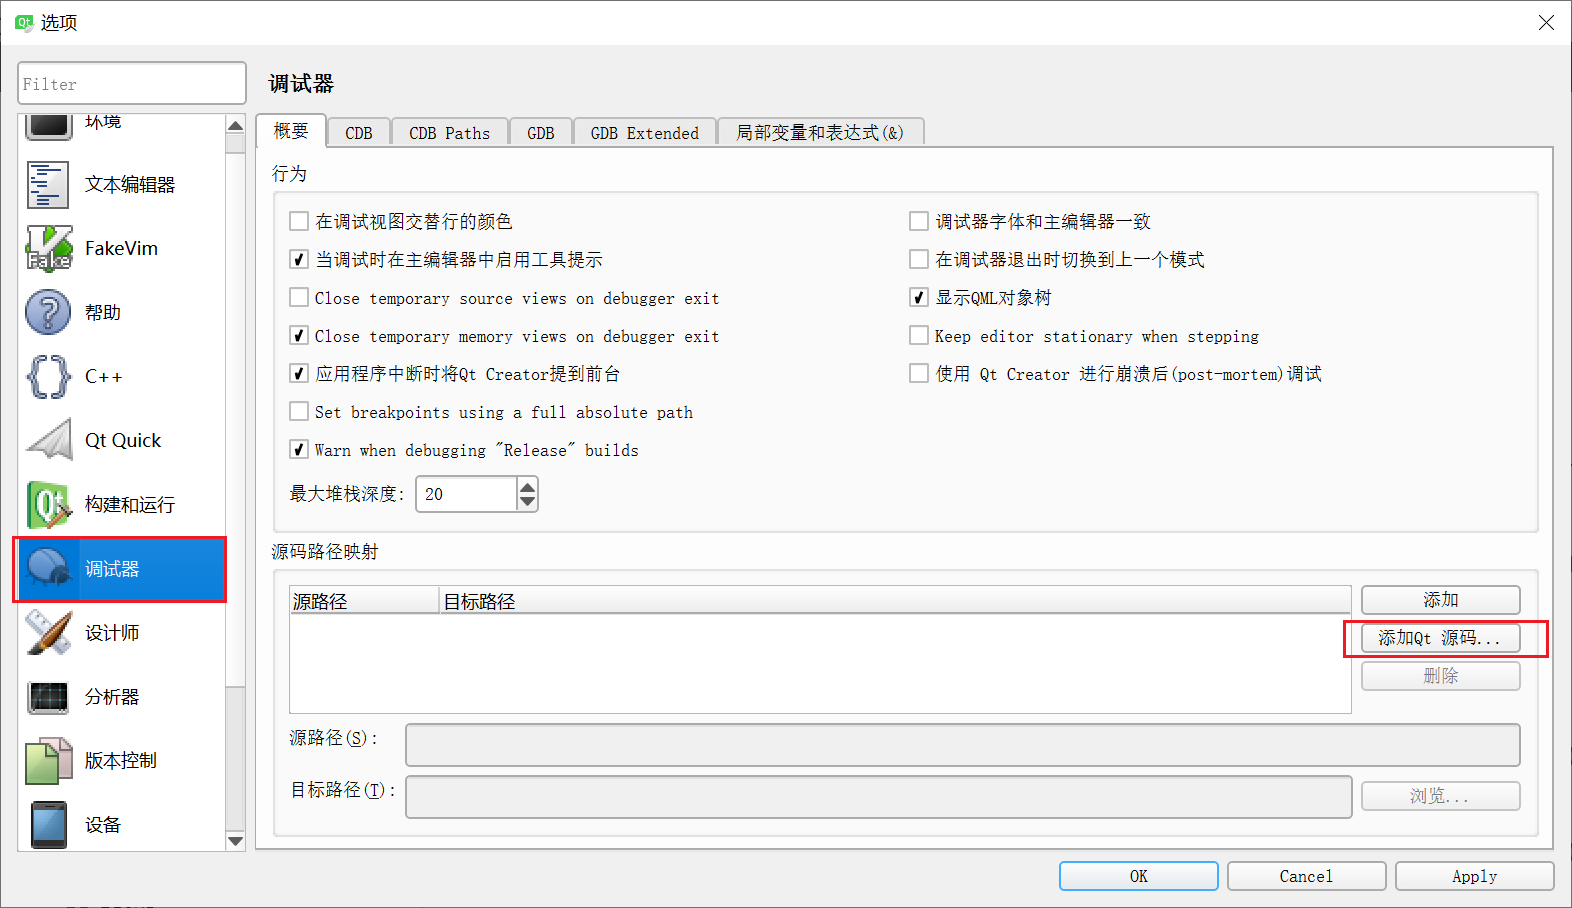Click the 添加Qt 源码... button
This screenshot has width=1572, height=908.
tap(1440, 638)
